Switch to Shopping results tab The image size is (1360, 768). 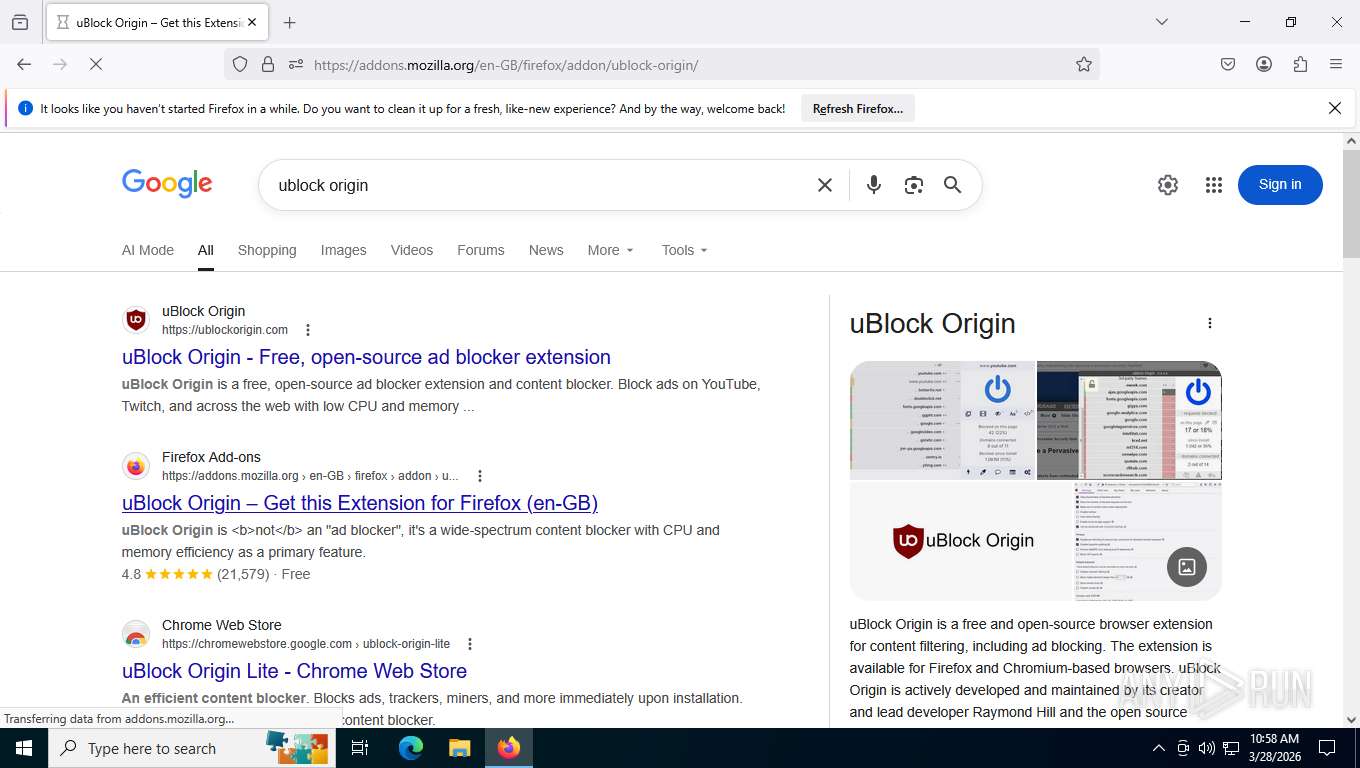[x=267, y=250]
